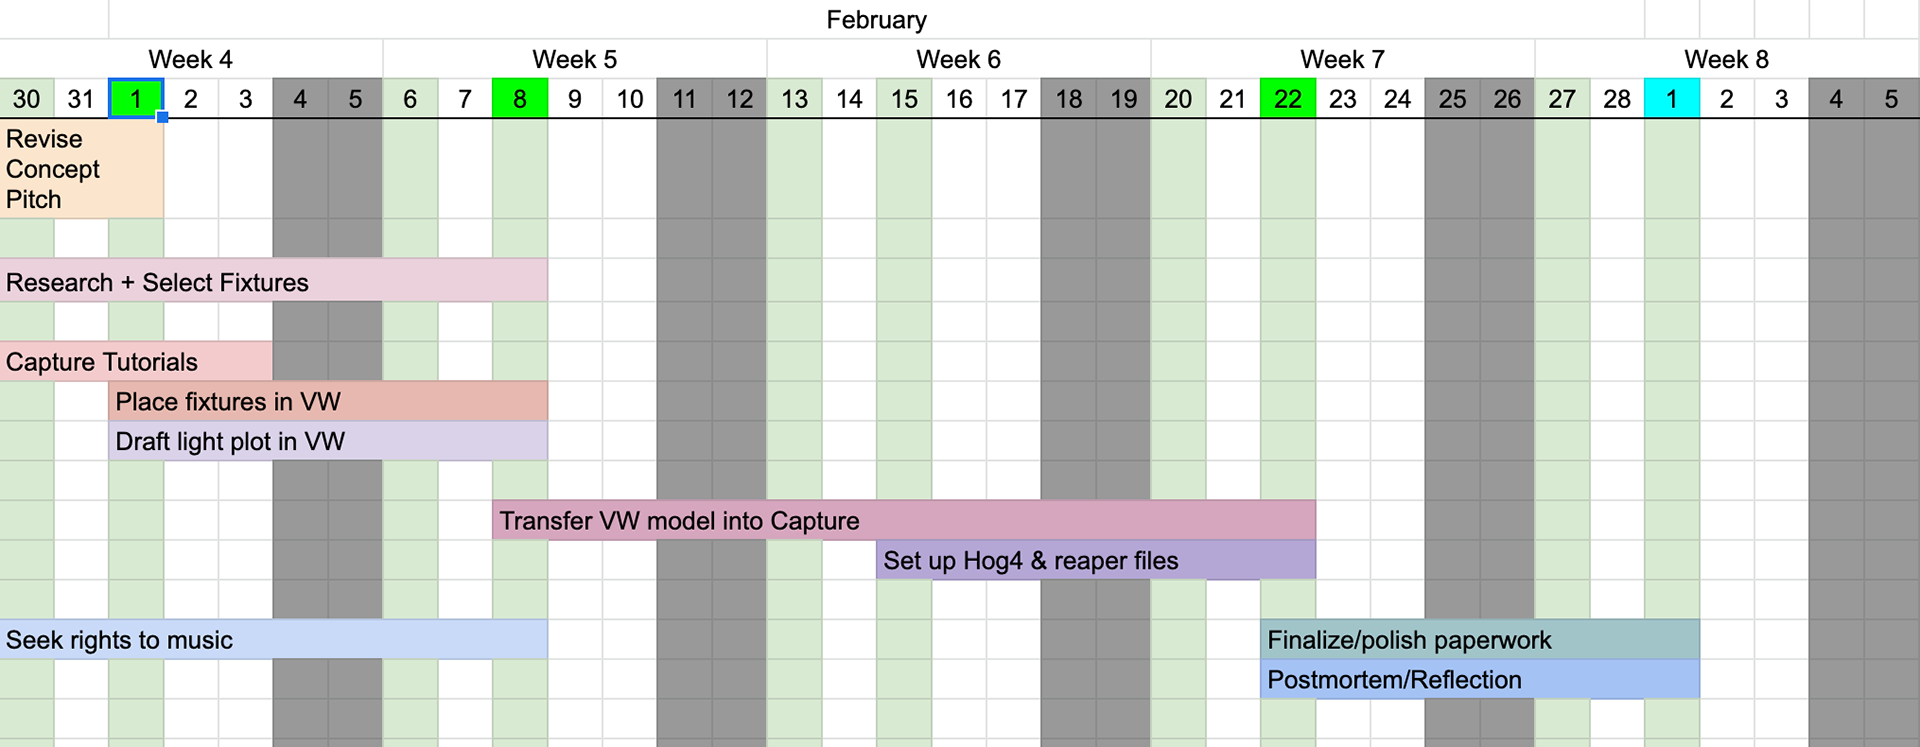Image resolution: width=1920 pixels, height=747 pixels.
Task: Click the Transfer VW model into Capture bar
Action: [x=904, y=520]
